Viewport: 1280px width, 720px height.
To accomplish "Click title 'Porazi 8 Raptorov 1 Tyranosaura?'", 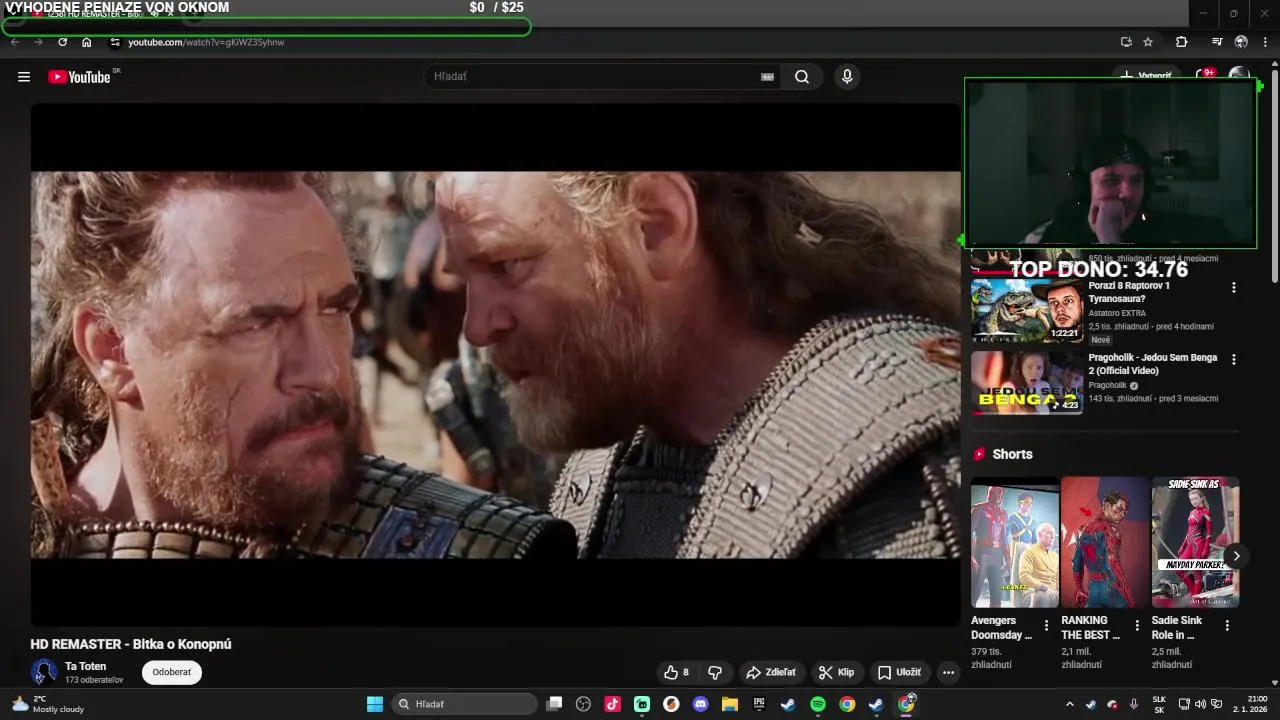I will point(1129,292).
